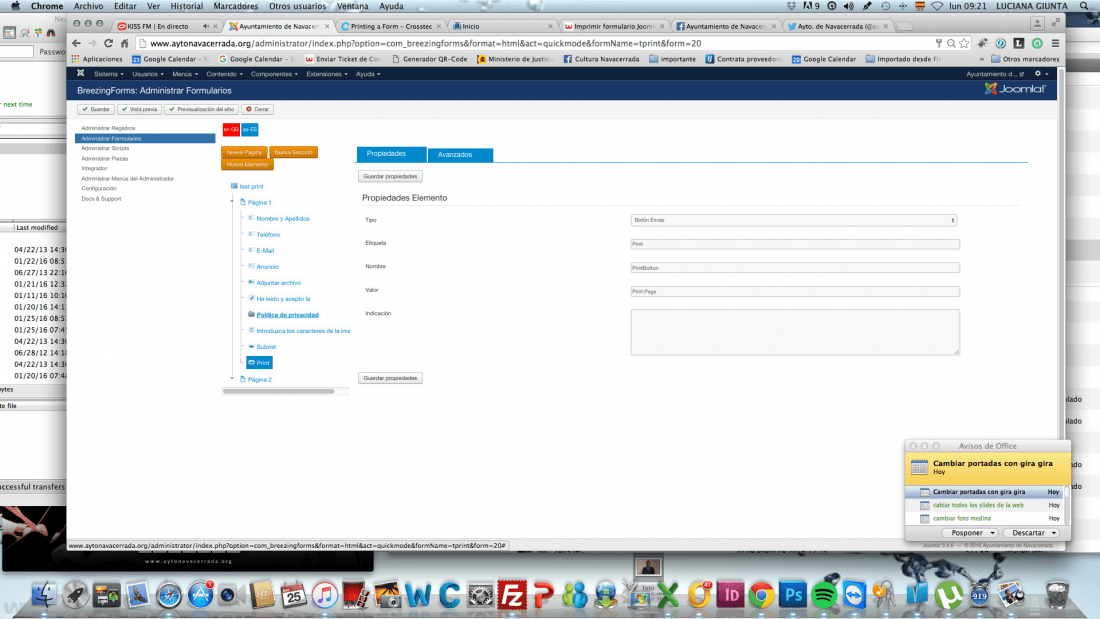Click the Cerrar toolbar button
This screenshot has width=1100, height=619.
(x=257, y=109)
